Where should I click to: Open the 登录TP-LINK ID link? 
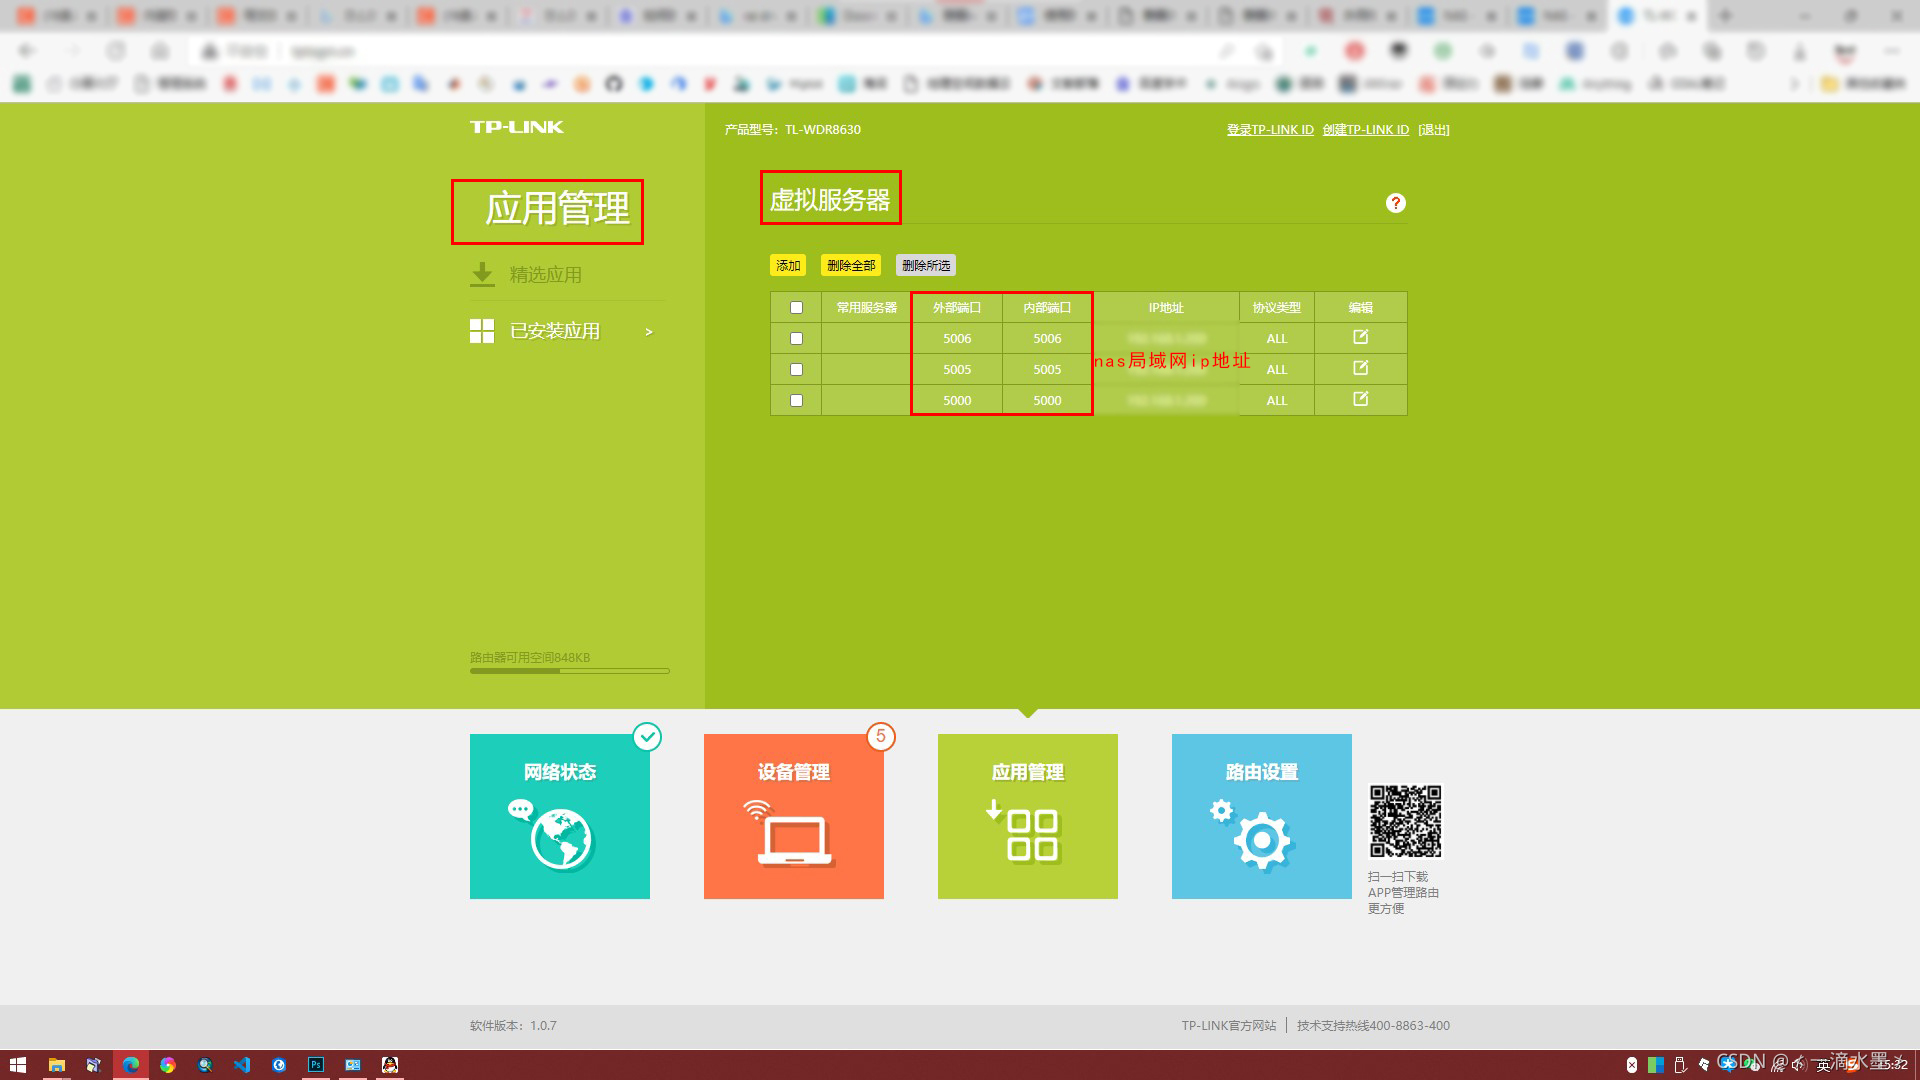1270,130
